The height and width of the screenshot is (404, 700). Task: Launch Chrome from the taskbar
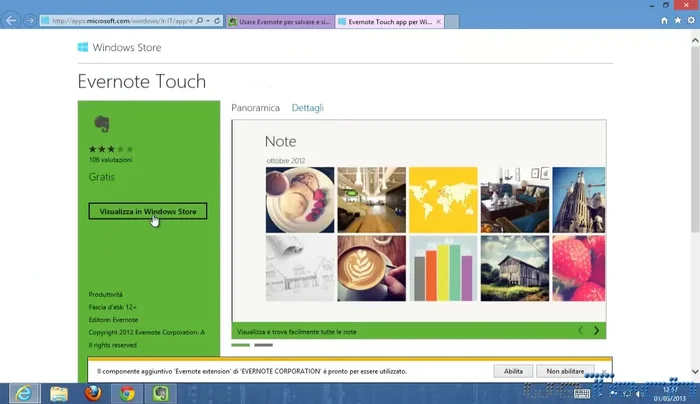[x=127, y=394]
